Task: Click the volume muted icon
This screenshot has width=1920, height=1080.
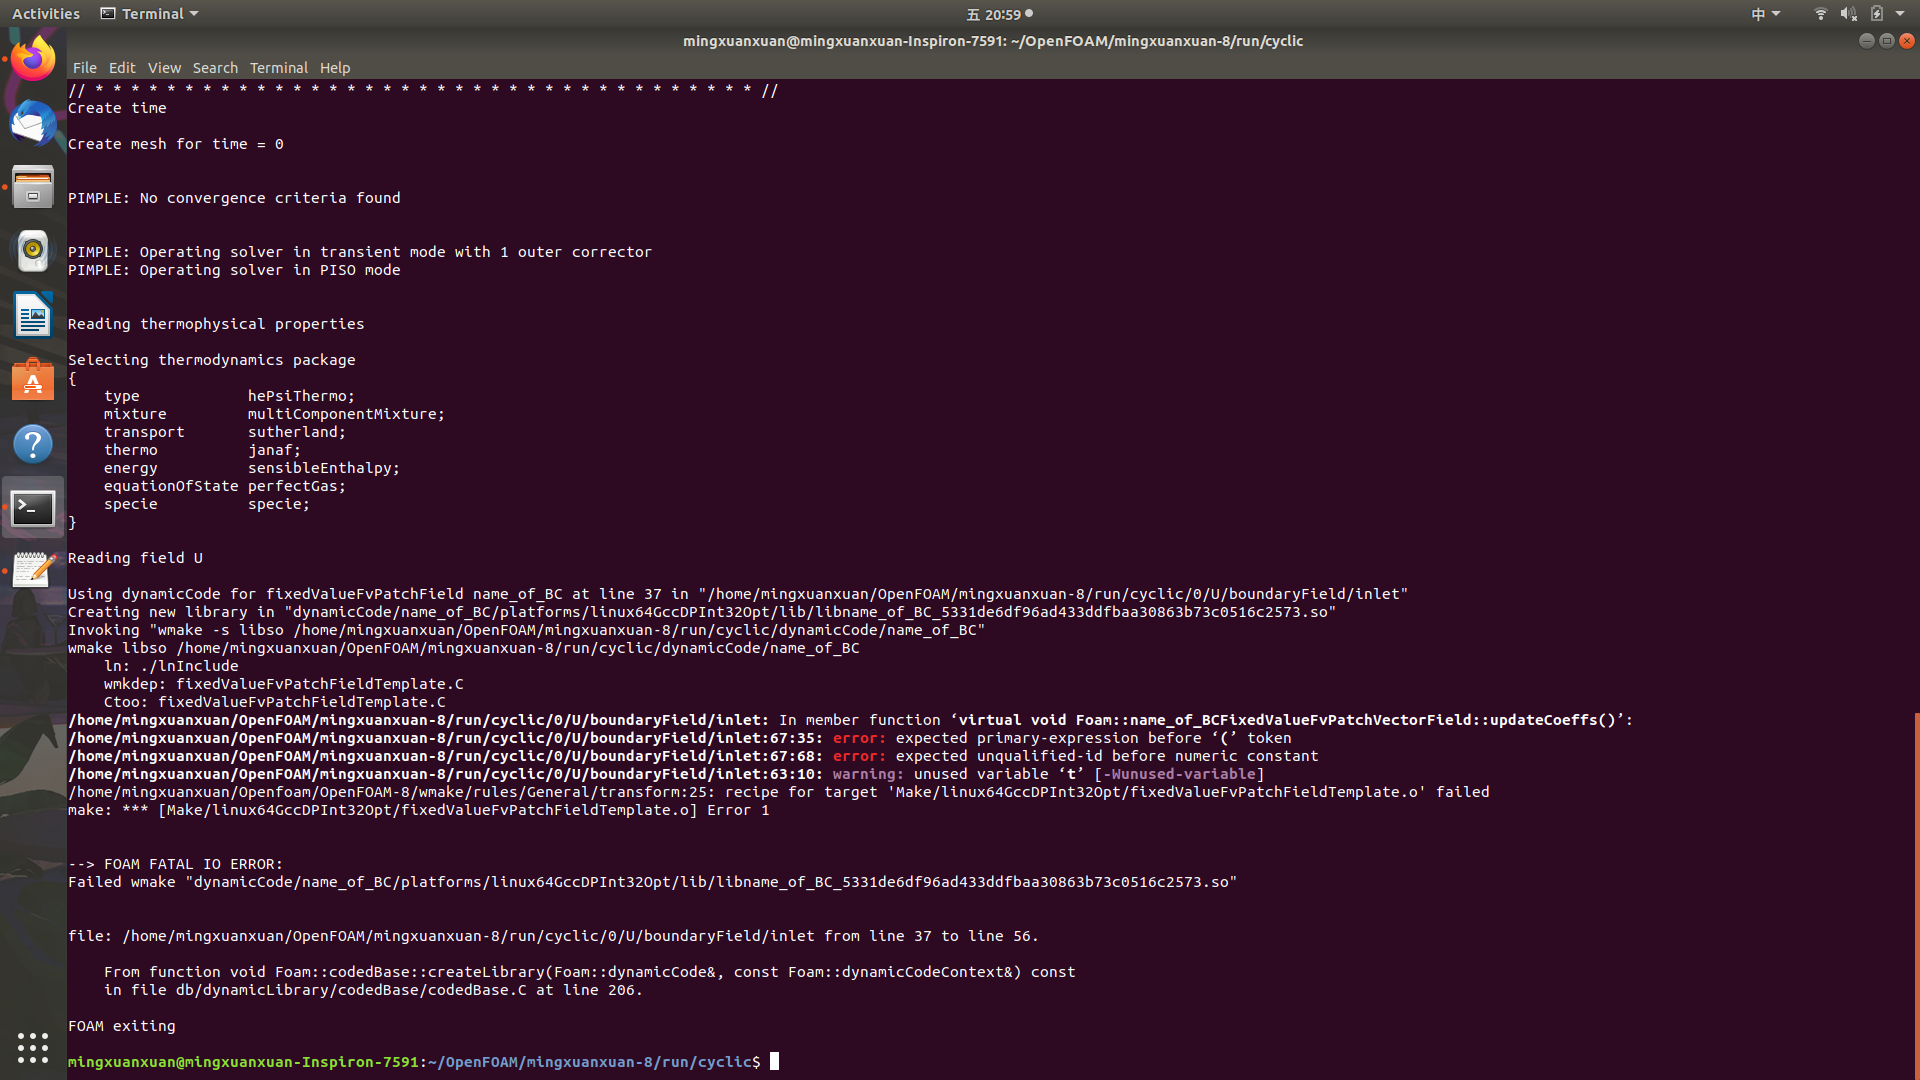Action: (1848, 14)
